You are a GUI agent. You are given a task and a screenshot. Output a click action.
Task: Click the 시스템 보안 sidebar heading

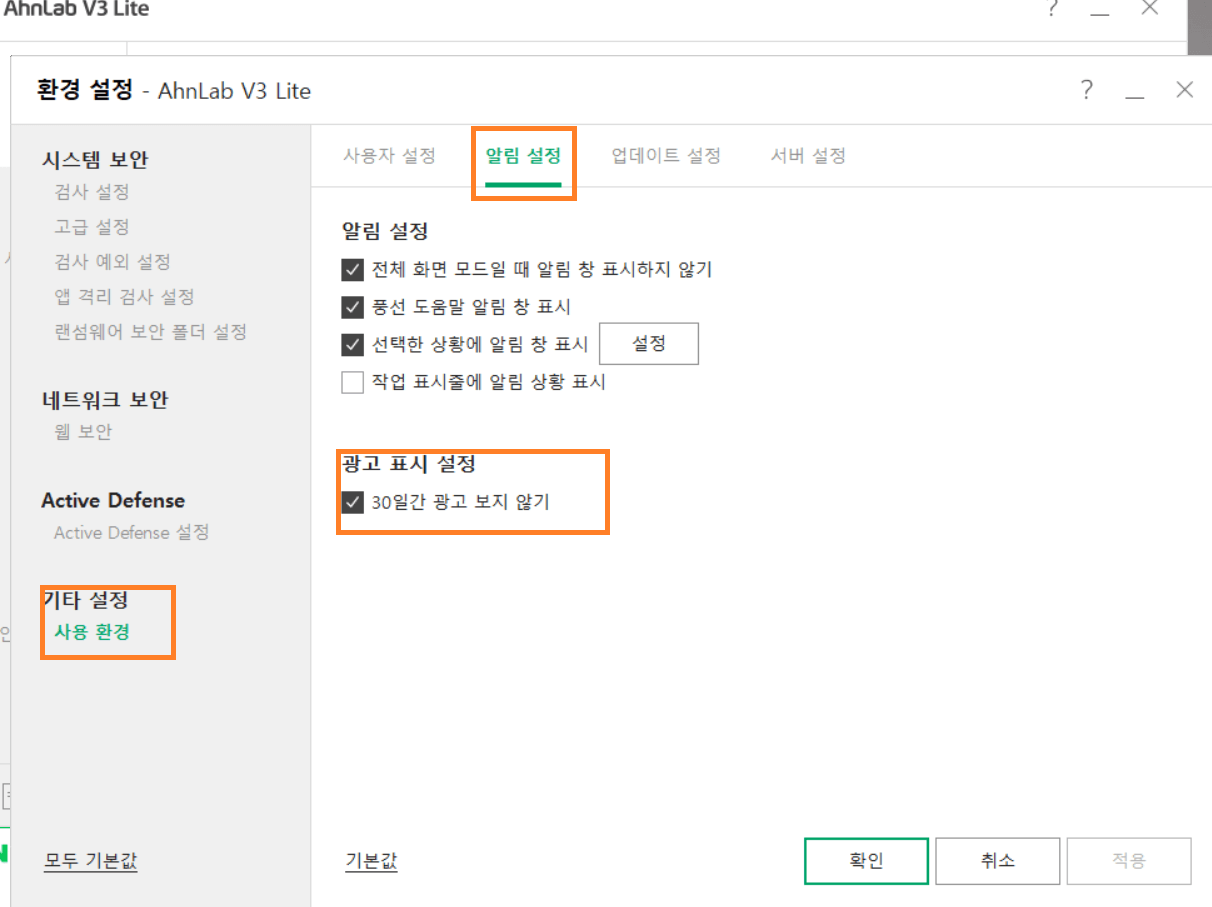(95, 159)
